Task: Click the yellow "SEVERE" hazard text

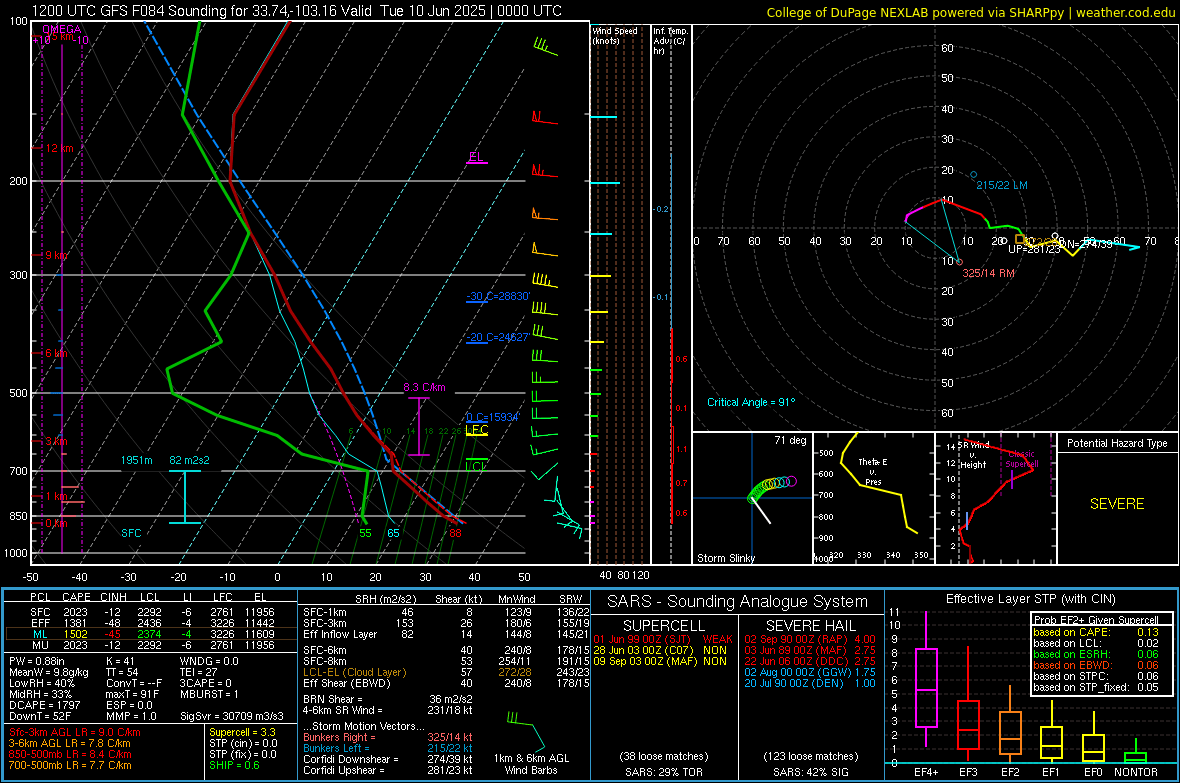Action: (1117, 504)
